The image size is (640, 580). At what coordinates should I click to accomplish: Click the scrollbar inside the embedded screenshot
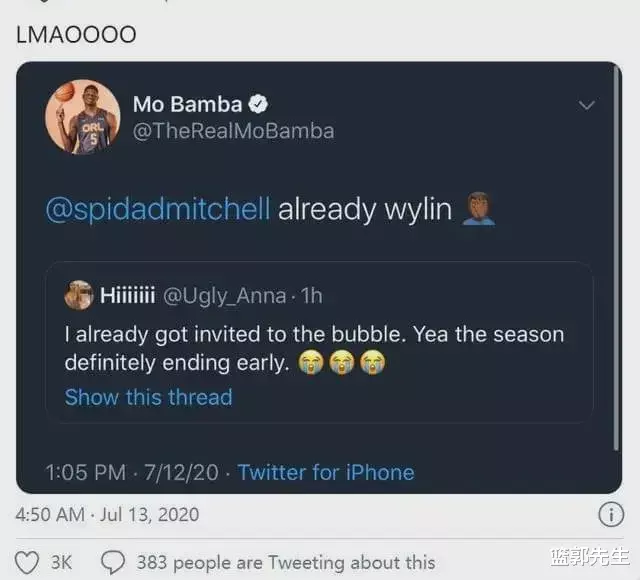coord(616,258)
